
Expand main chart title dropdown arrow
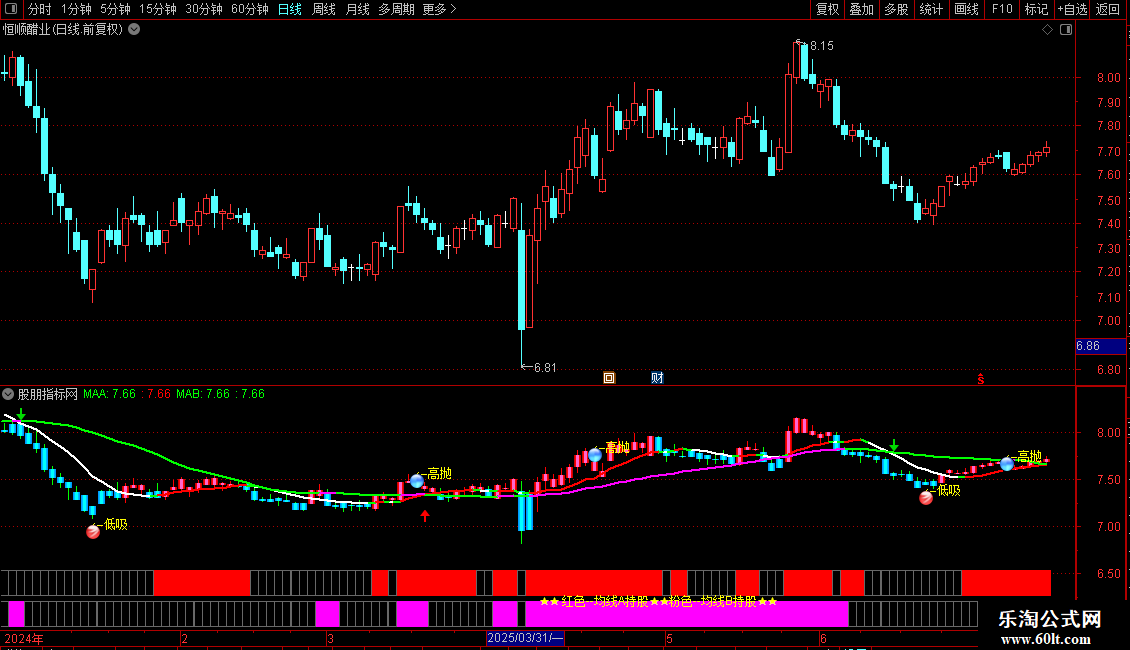[x=134, y=30]
